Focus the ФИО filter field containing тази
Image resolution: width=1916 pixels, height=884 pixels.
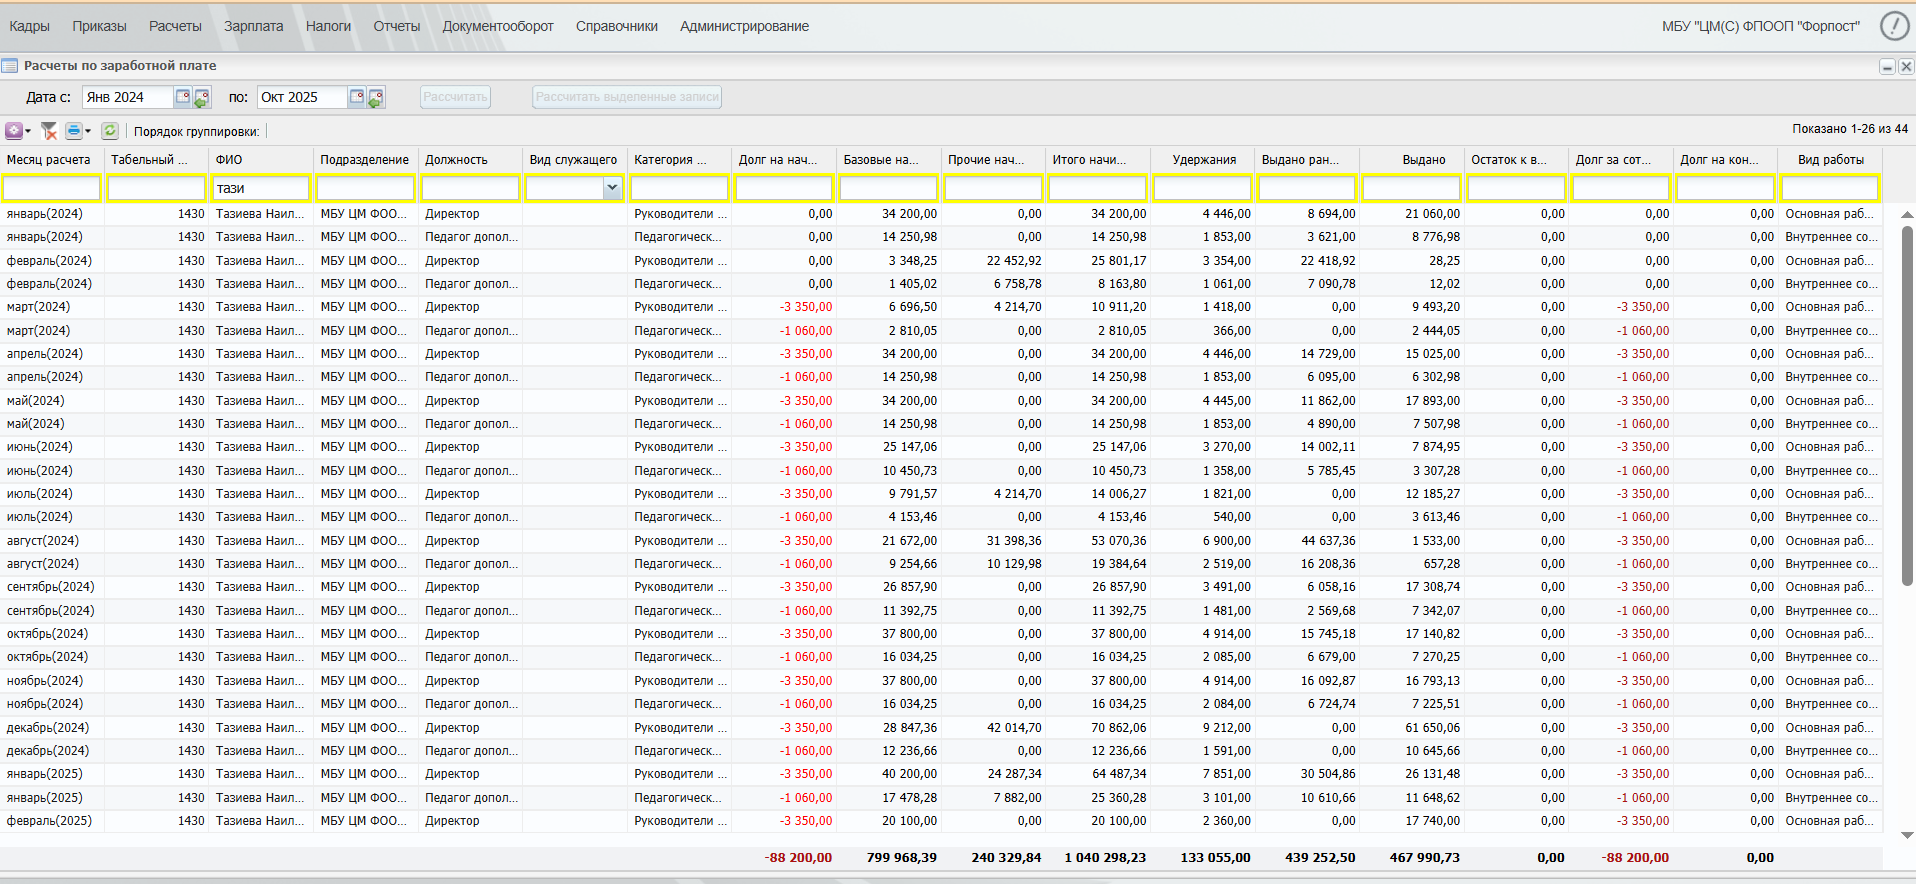[x=260, y=188]
